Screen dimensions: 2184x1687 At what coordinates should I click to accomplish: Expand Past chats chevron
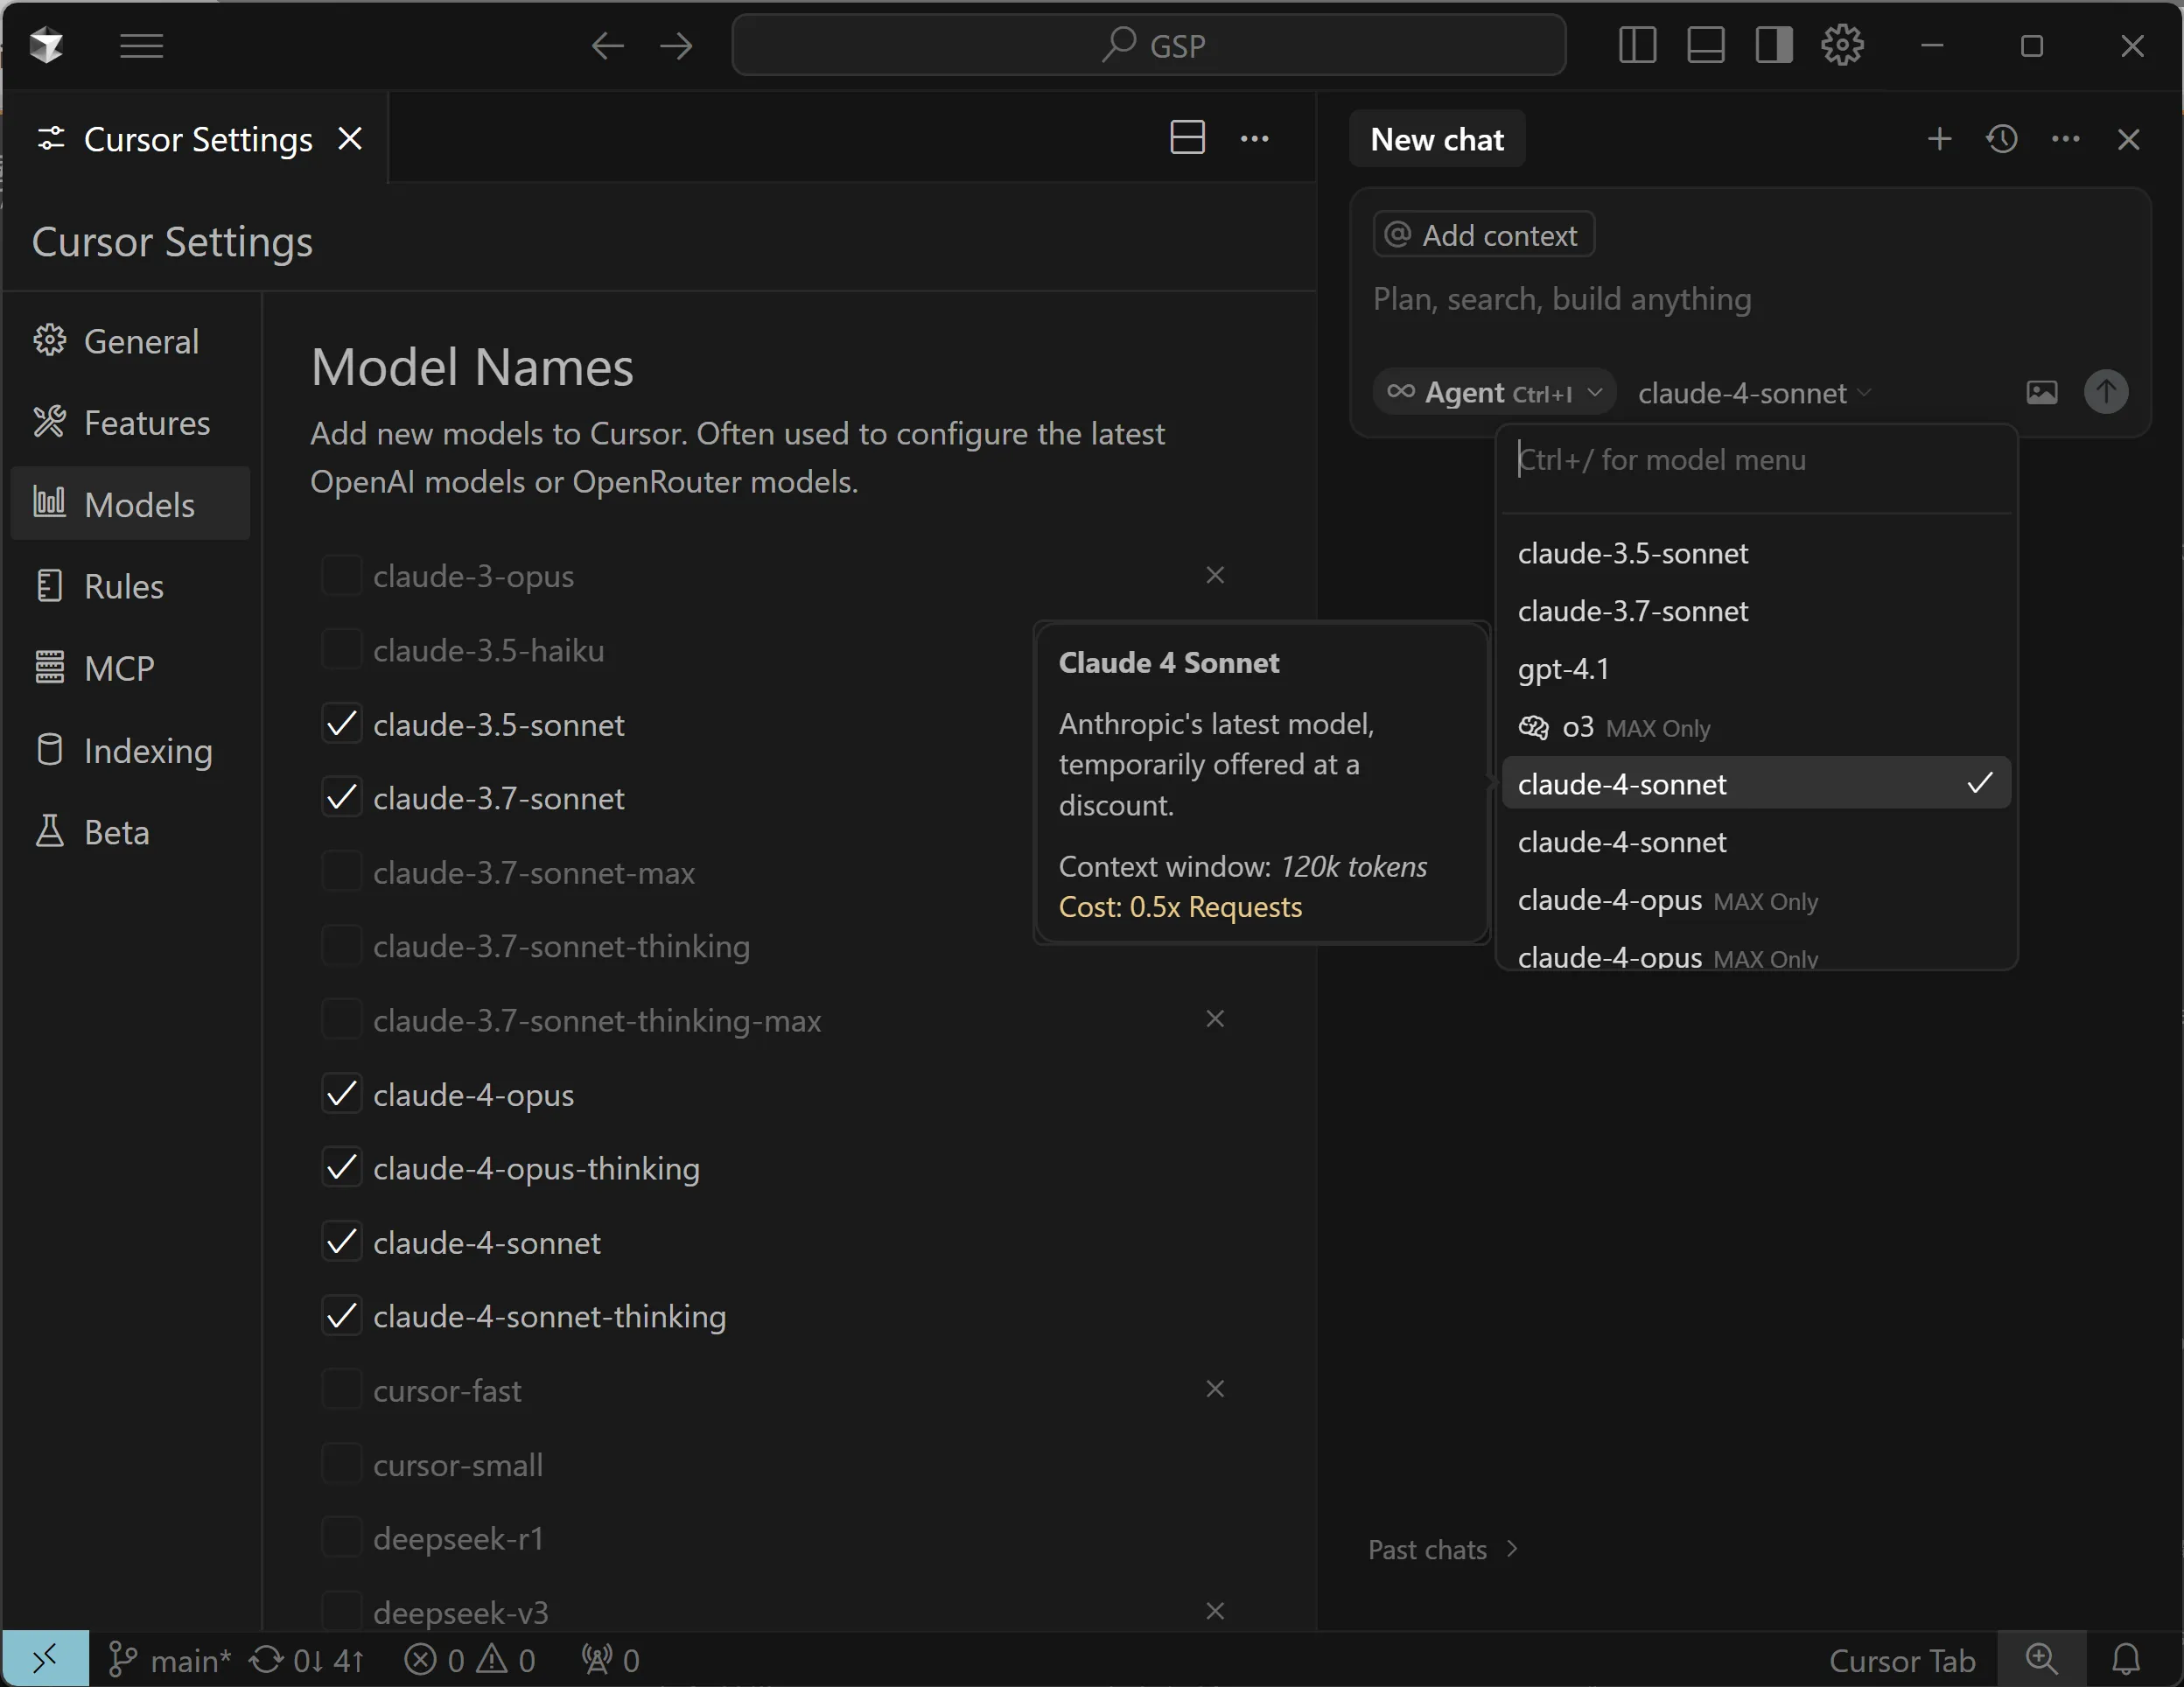pos(1512,1549)
